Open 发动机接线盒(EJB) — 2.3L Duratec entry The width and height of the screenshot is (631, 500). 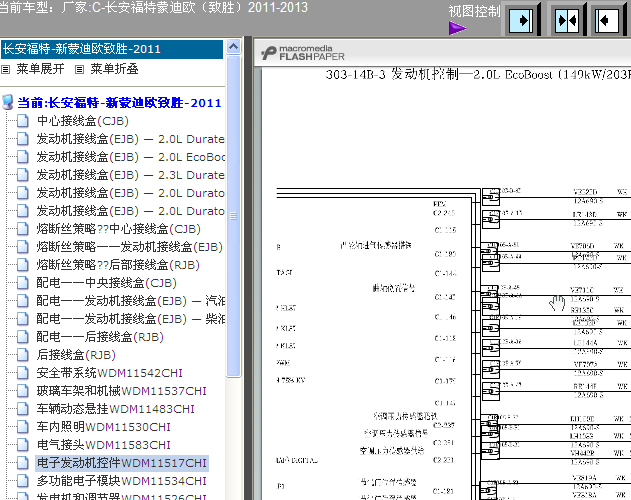130,175
